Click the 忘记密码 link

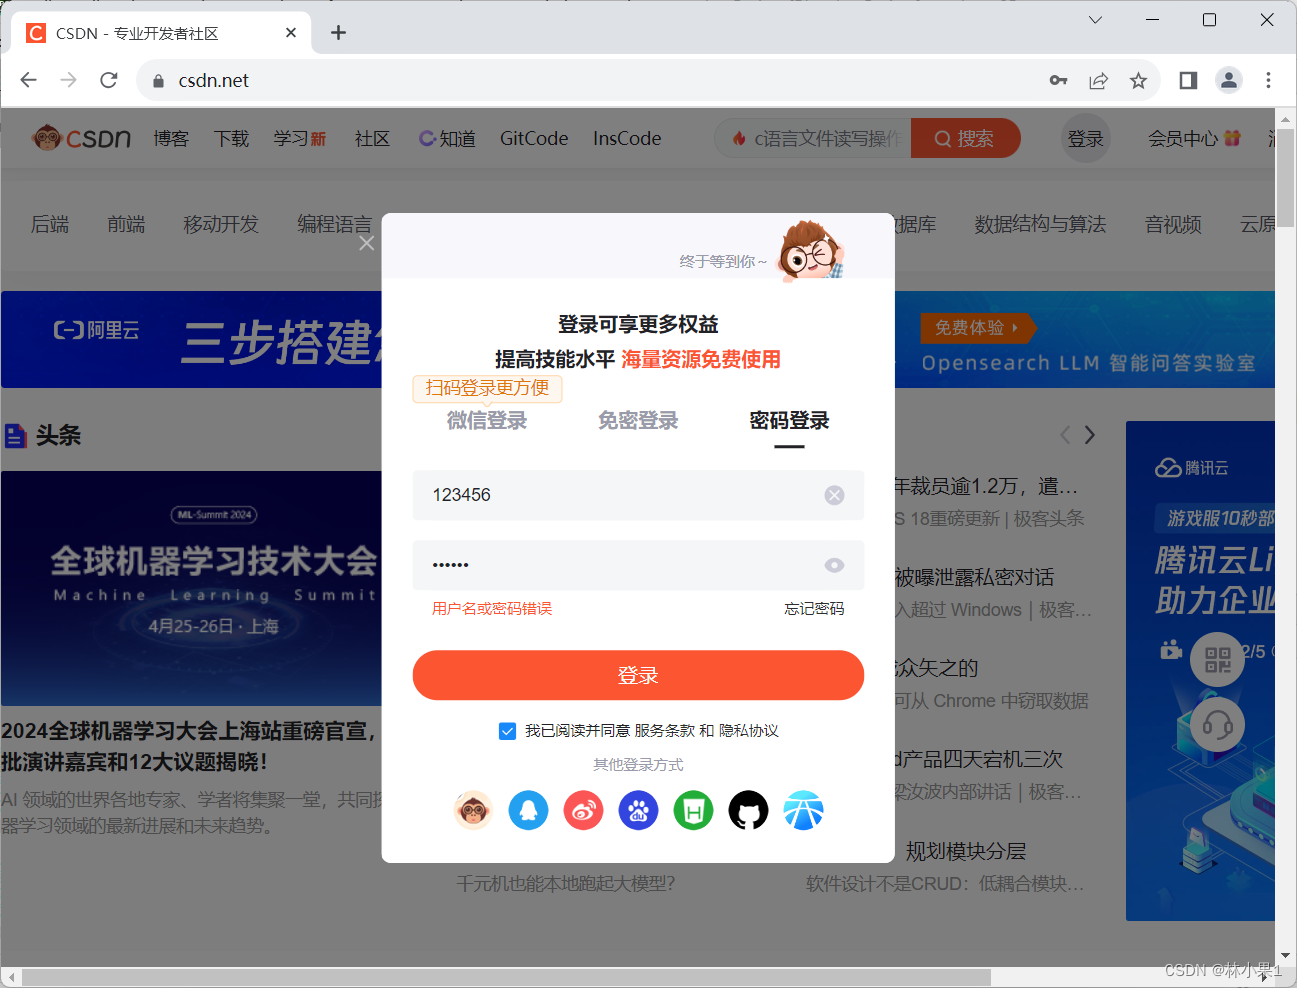point(814,609)
